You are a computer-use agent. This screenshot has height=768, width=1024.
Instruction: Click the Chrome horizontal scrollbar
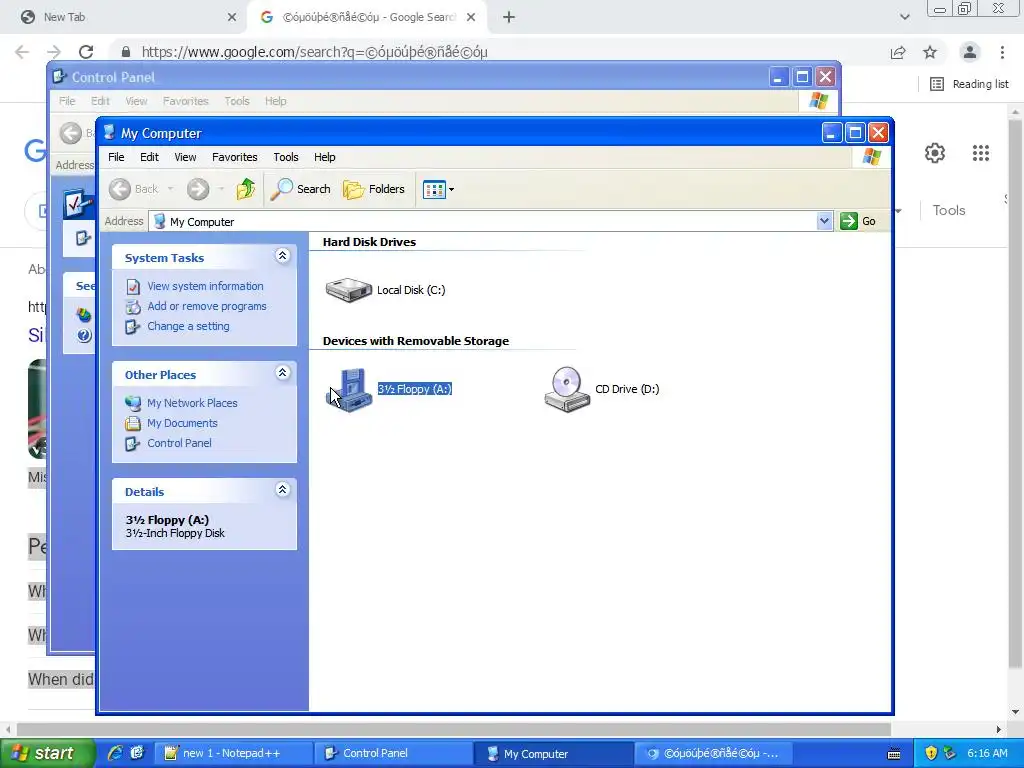coord(454,729)
